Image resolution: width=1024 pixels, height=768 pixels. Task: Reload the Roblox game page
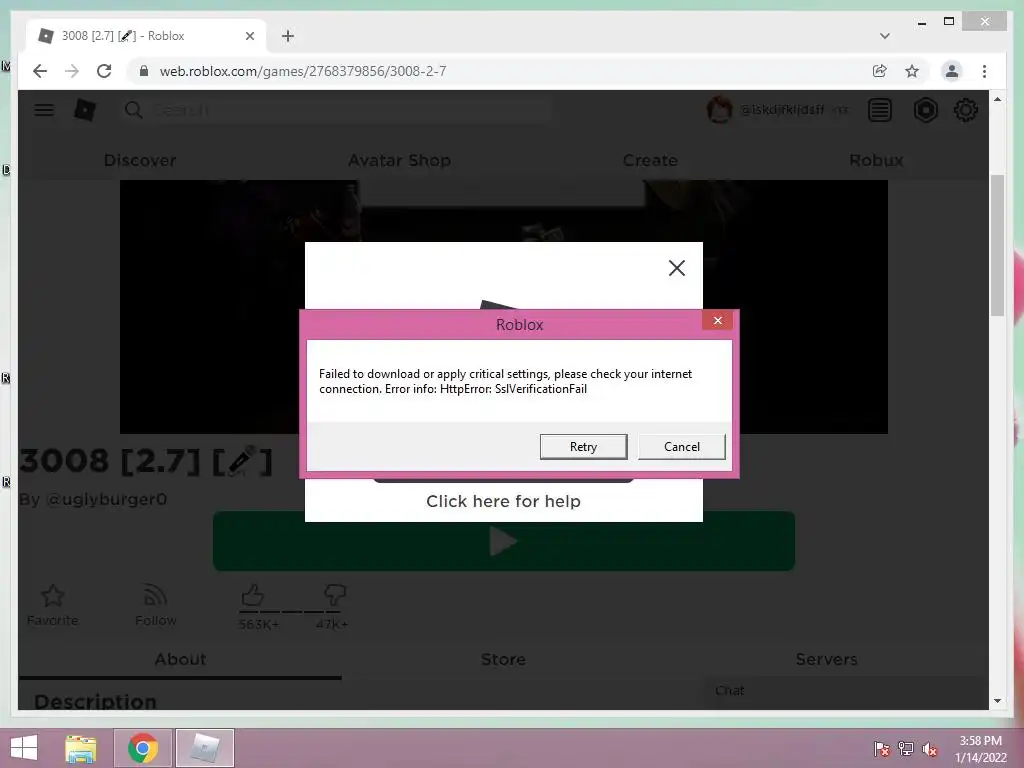(104, 71)
